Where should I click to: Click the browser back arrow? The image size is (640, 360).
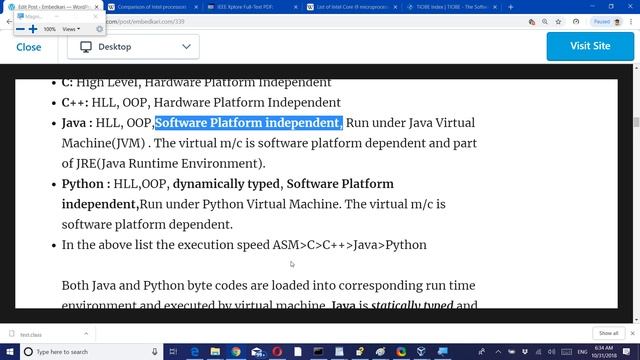click(x=9, y=22)
